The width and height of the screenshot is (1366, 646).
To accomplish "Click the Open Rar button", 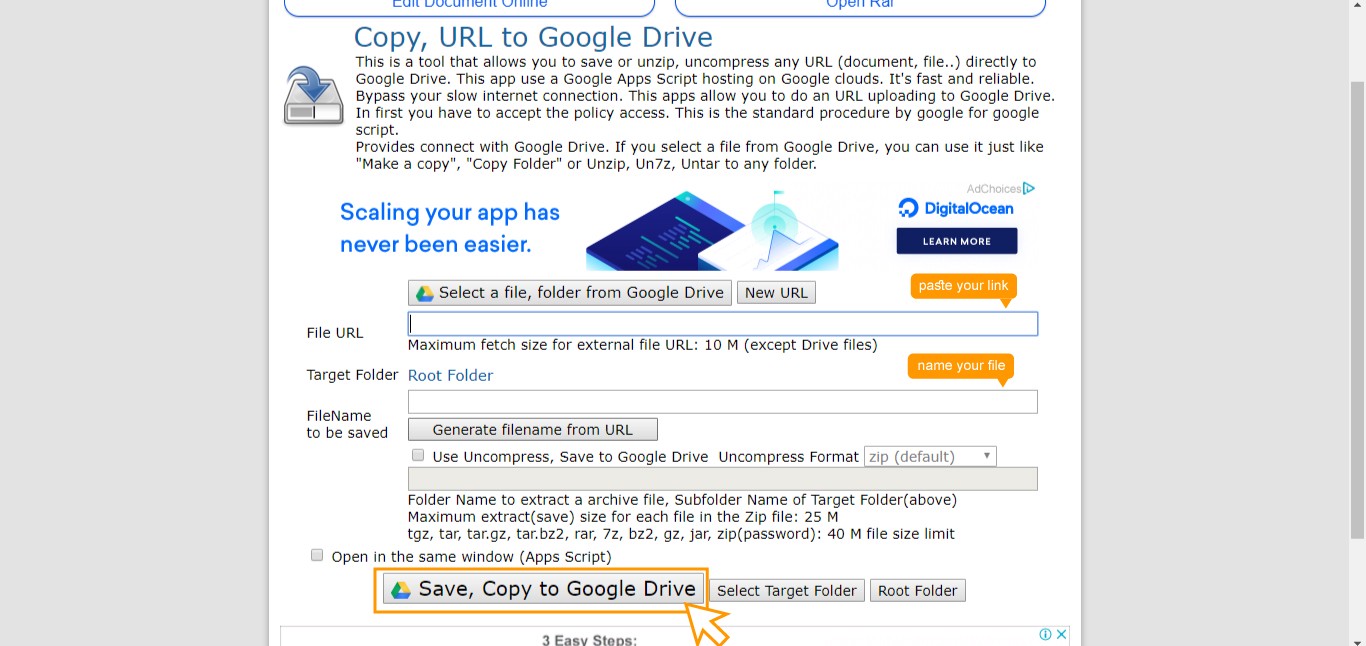I will click(x=860, y=5).
